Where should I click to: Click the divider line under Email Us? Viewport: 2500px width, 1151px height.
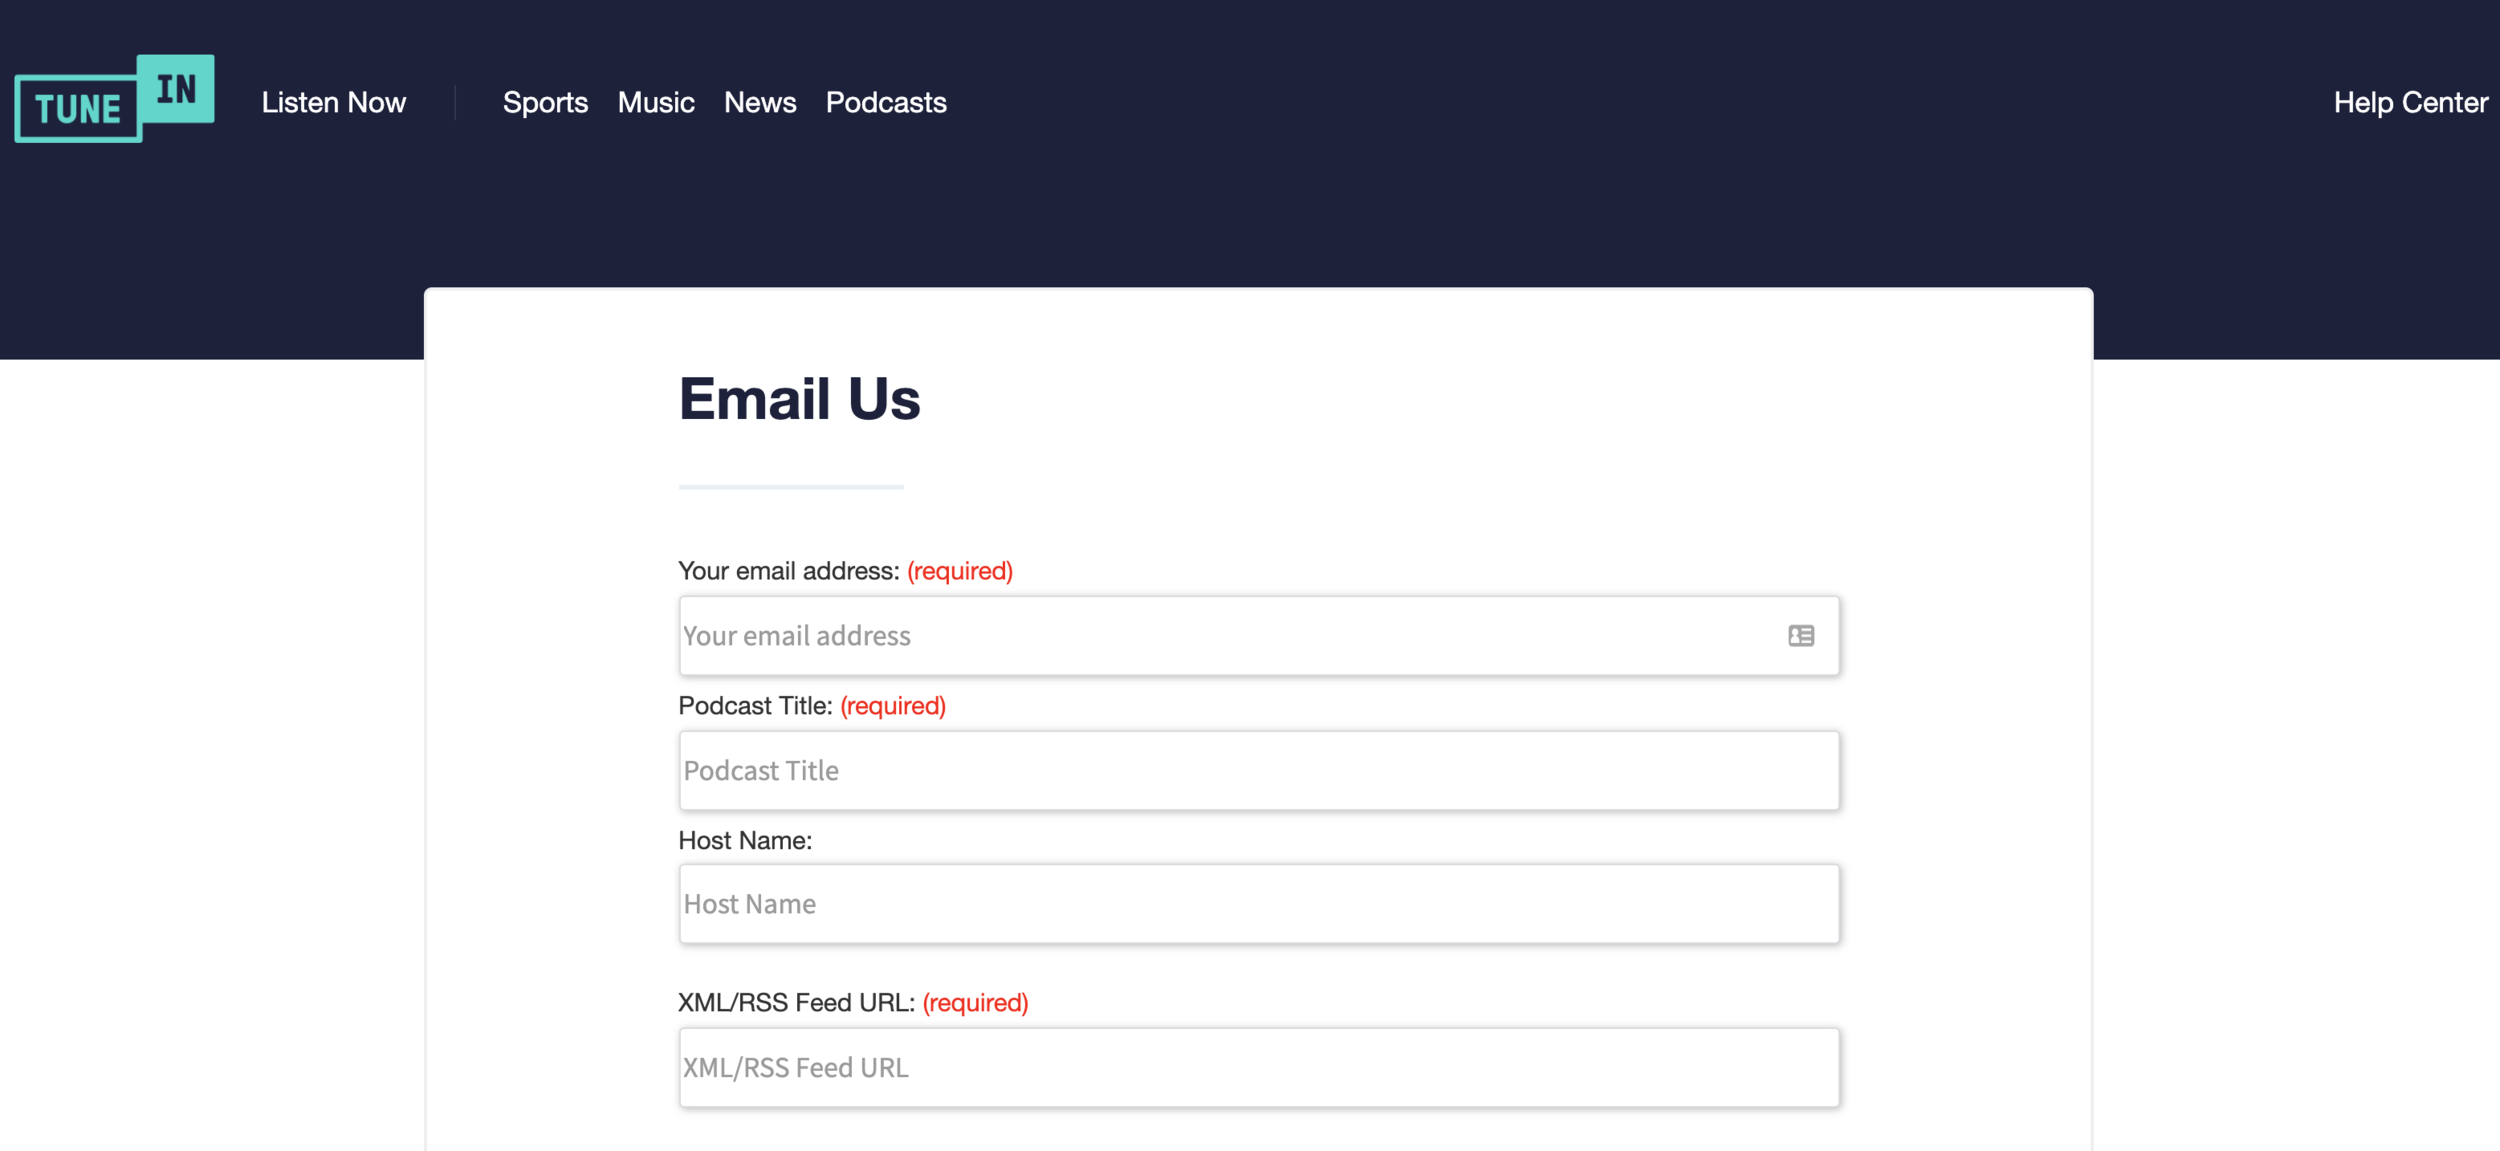pyautogui.click(x=791, y=488)
